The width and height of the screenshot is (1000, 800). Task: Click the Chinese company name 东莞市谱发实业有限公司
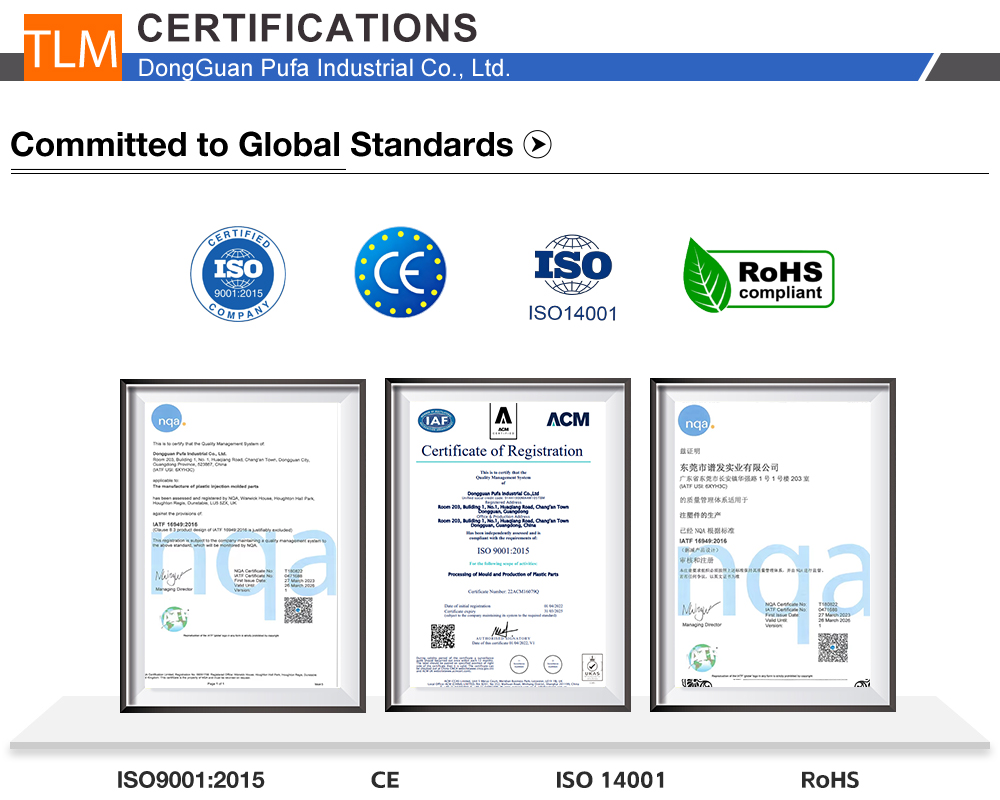(x=729, y=467)
